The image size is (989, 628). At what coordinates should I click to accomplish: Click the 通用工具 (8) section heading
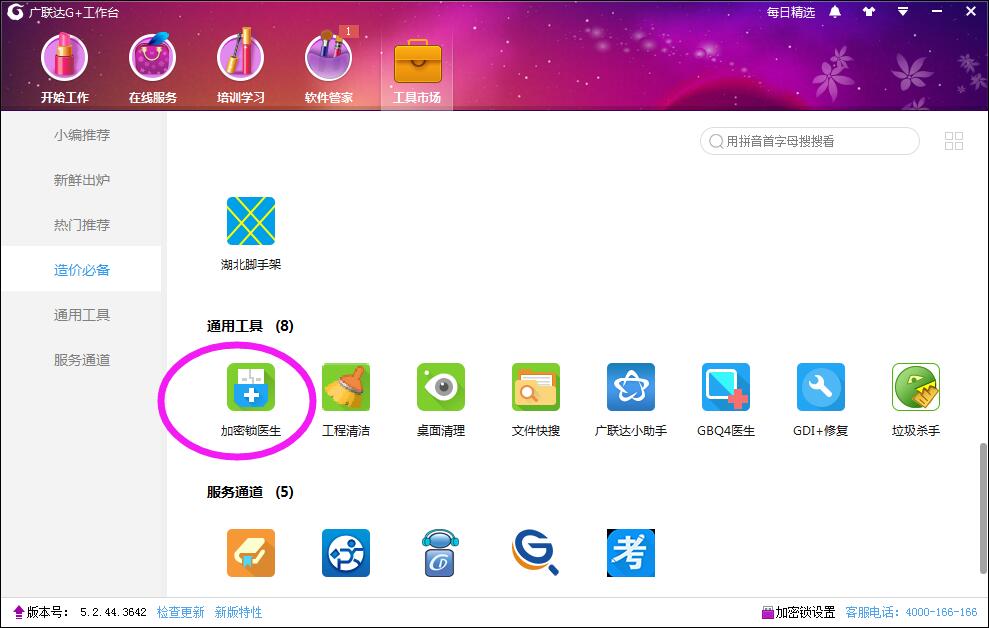[x=250, y=325]
